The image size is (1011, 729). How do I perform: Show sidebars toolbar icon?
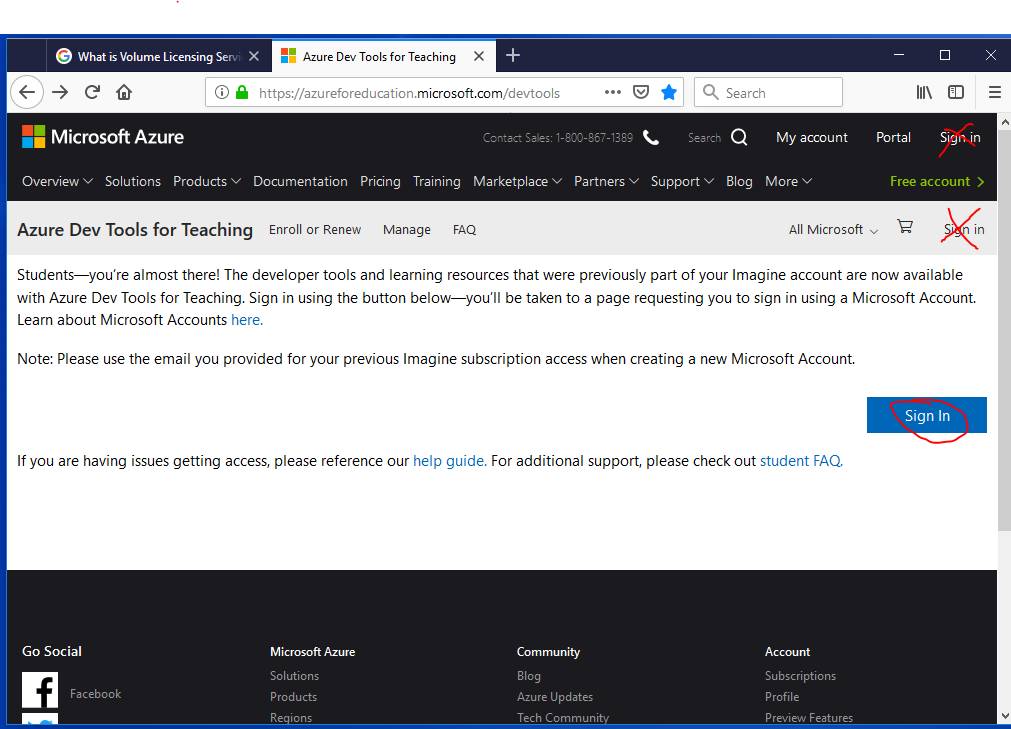pos(956,92)
